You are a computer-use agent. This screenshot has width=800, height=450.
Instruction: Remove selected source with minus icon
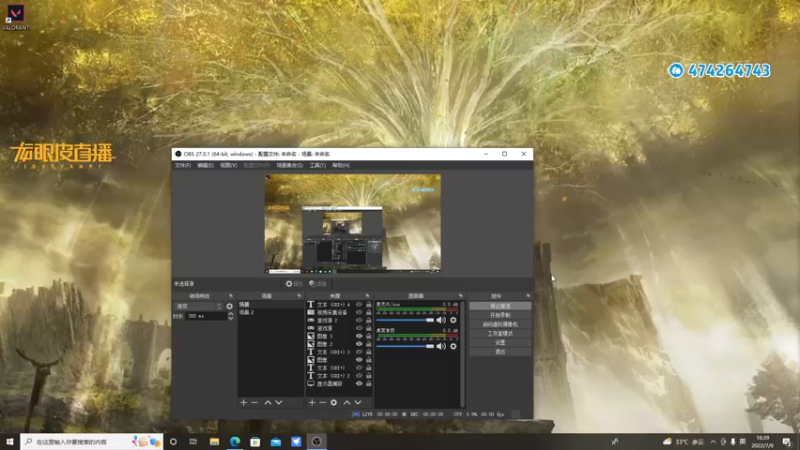[322, 403]
